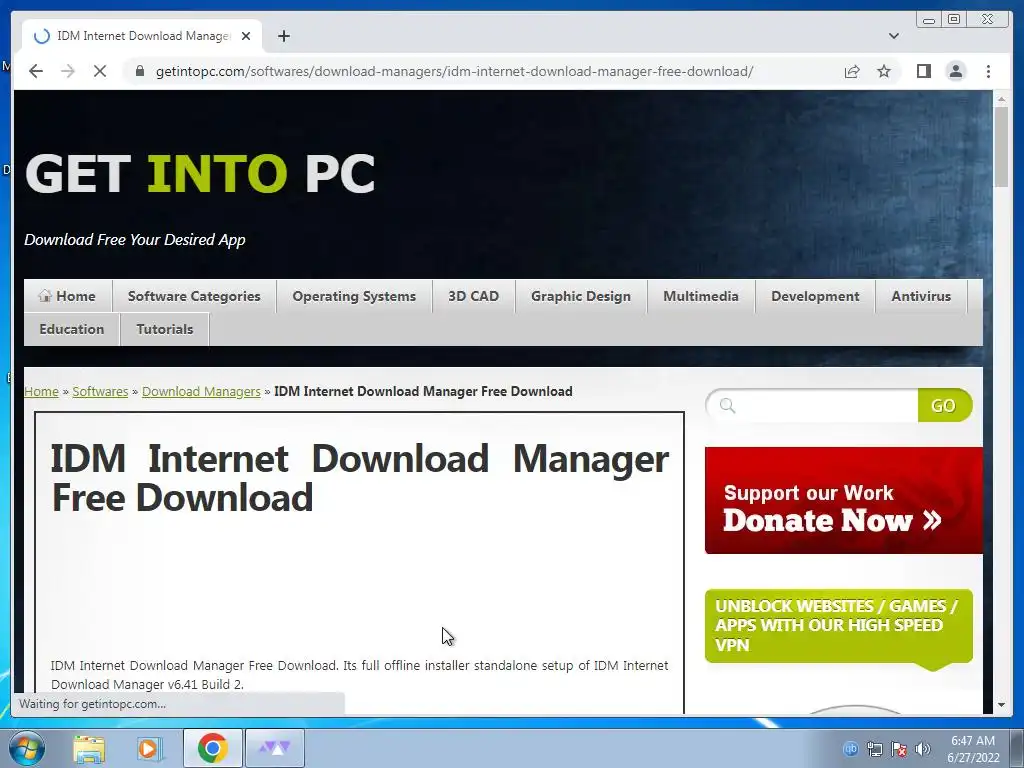The width and height of the screenshot is (1024, 768).
Task: Follow the Softwares breadcrumb link
Action: (x=100, y=391)
